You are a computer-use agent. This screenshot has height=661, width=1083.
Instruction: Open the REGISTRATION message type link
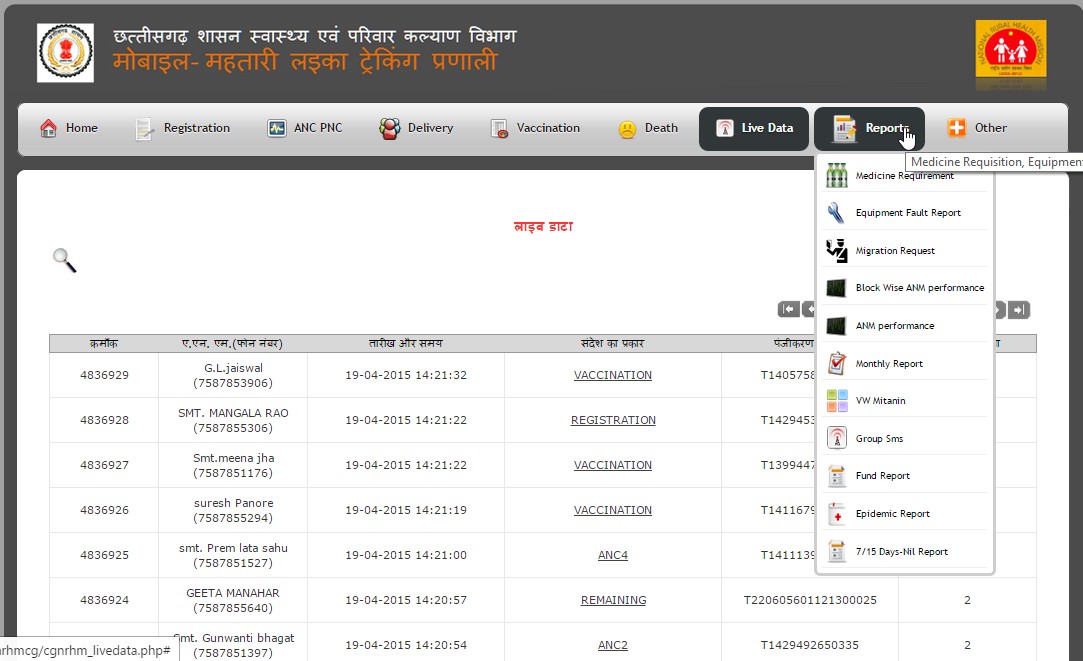[613, 420]
